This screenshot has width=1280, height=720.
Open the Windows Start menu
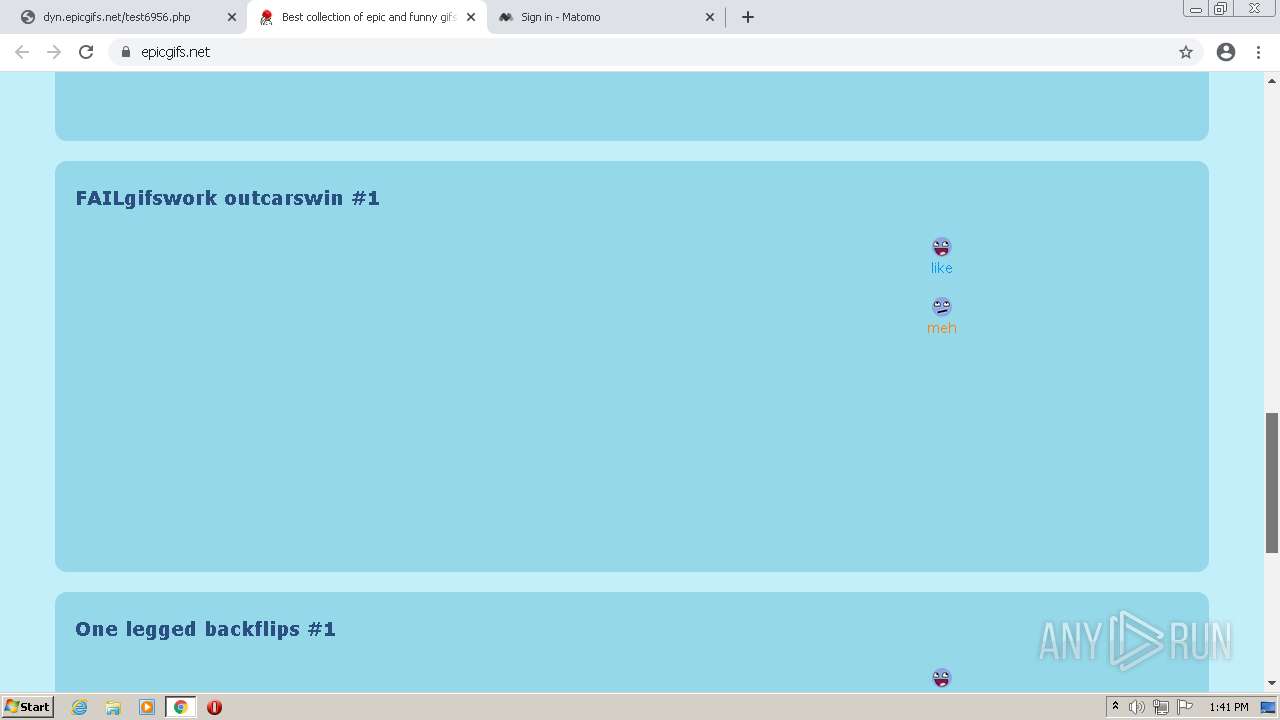point(28,707)
